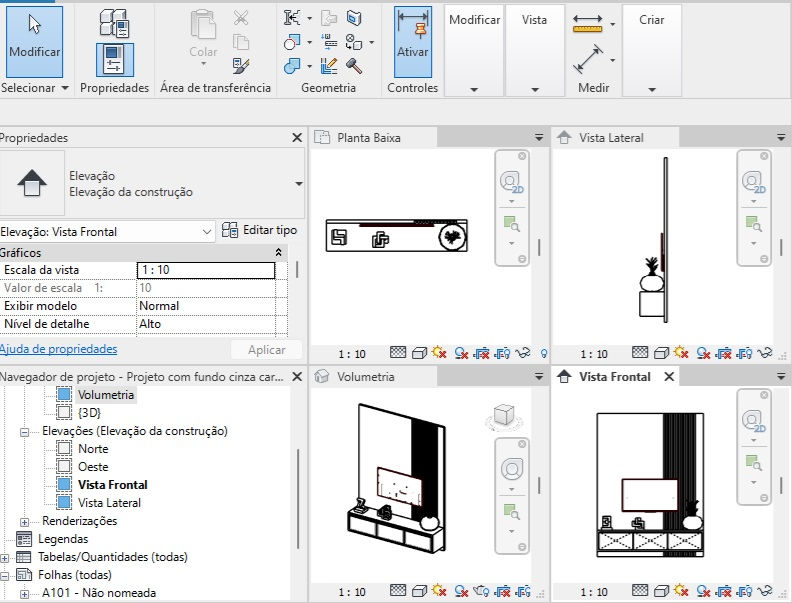792x603 pixels.
Task: Select Norte elevation in project browser
Action: coord(93,448)
